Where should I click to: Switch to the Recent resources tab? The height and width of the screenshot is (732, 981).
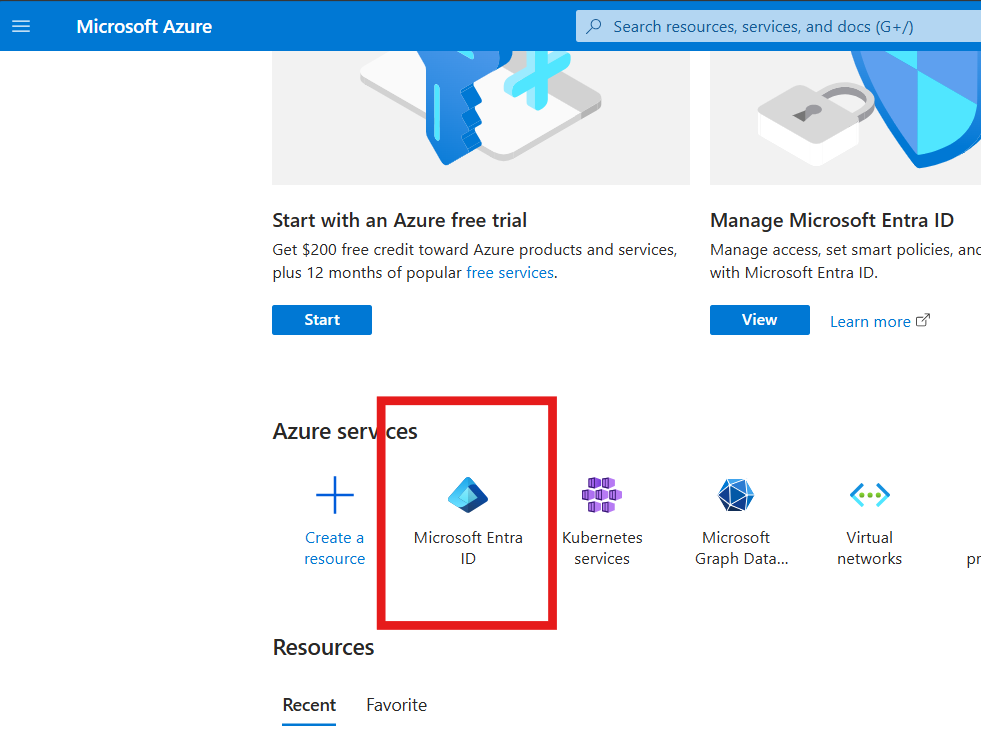[x=309, y=705]
